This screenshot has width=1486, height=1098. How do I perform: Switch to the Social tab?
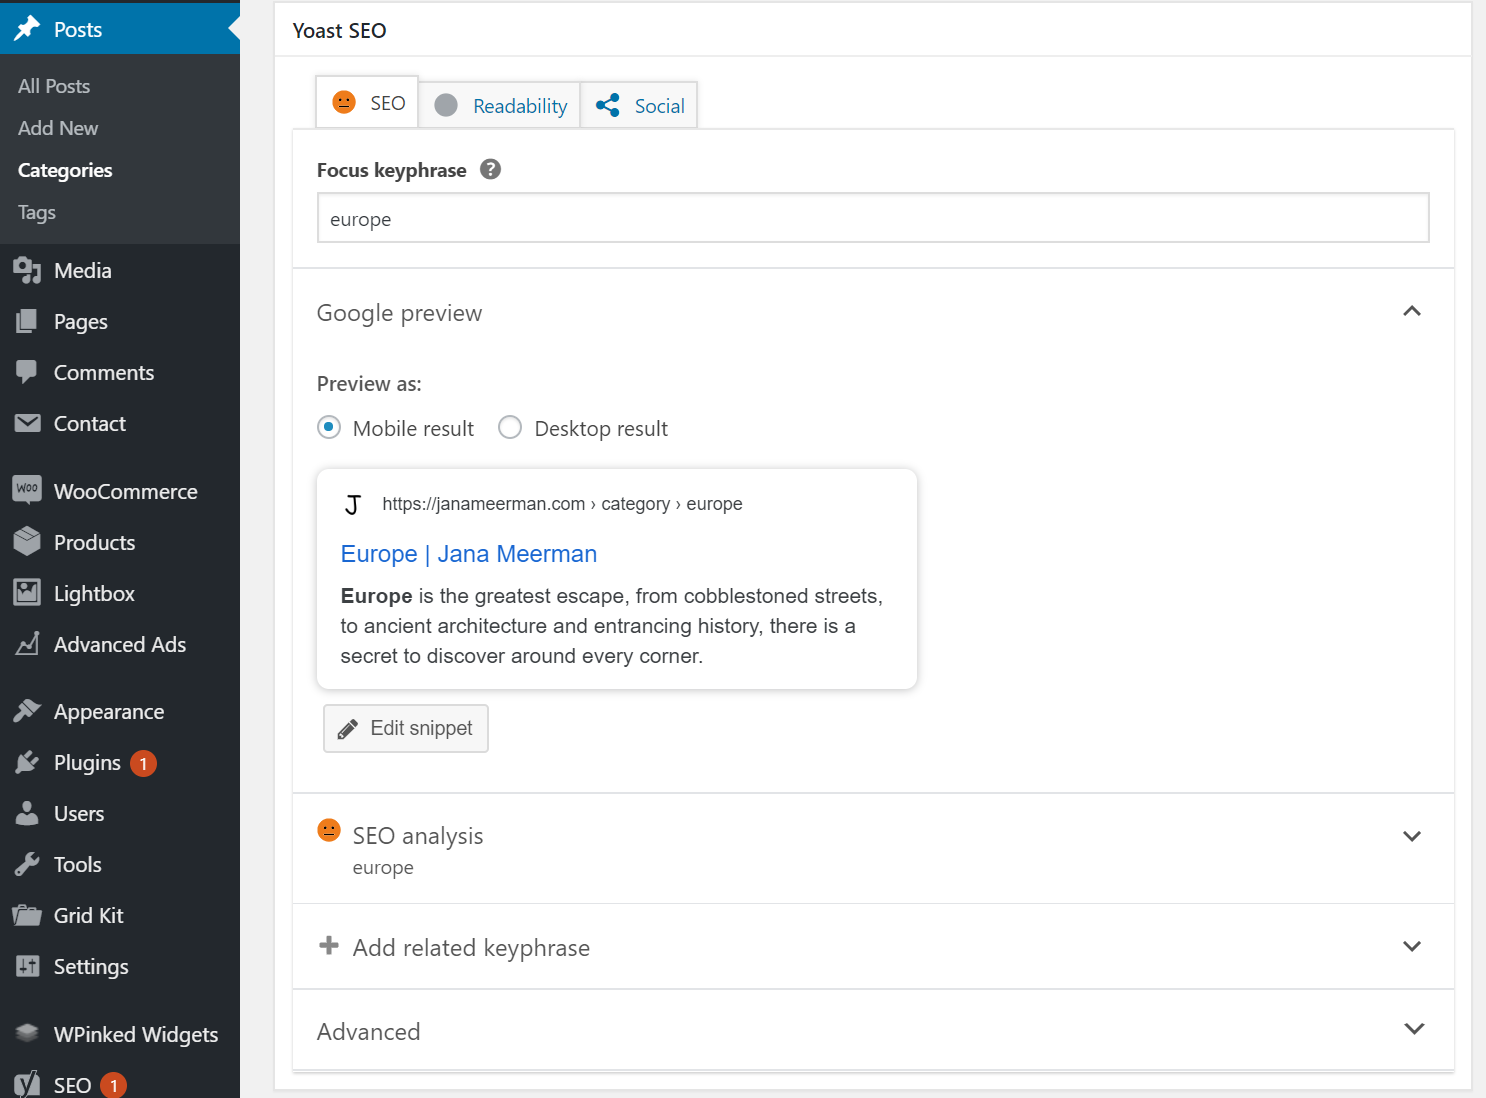click(639, 105)
